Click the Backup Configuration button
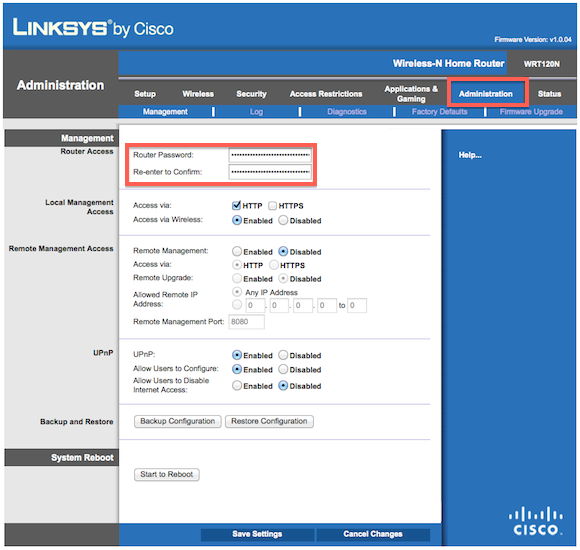Screen dimensions: 580x550 [x=178, y=421]
